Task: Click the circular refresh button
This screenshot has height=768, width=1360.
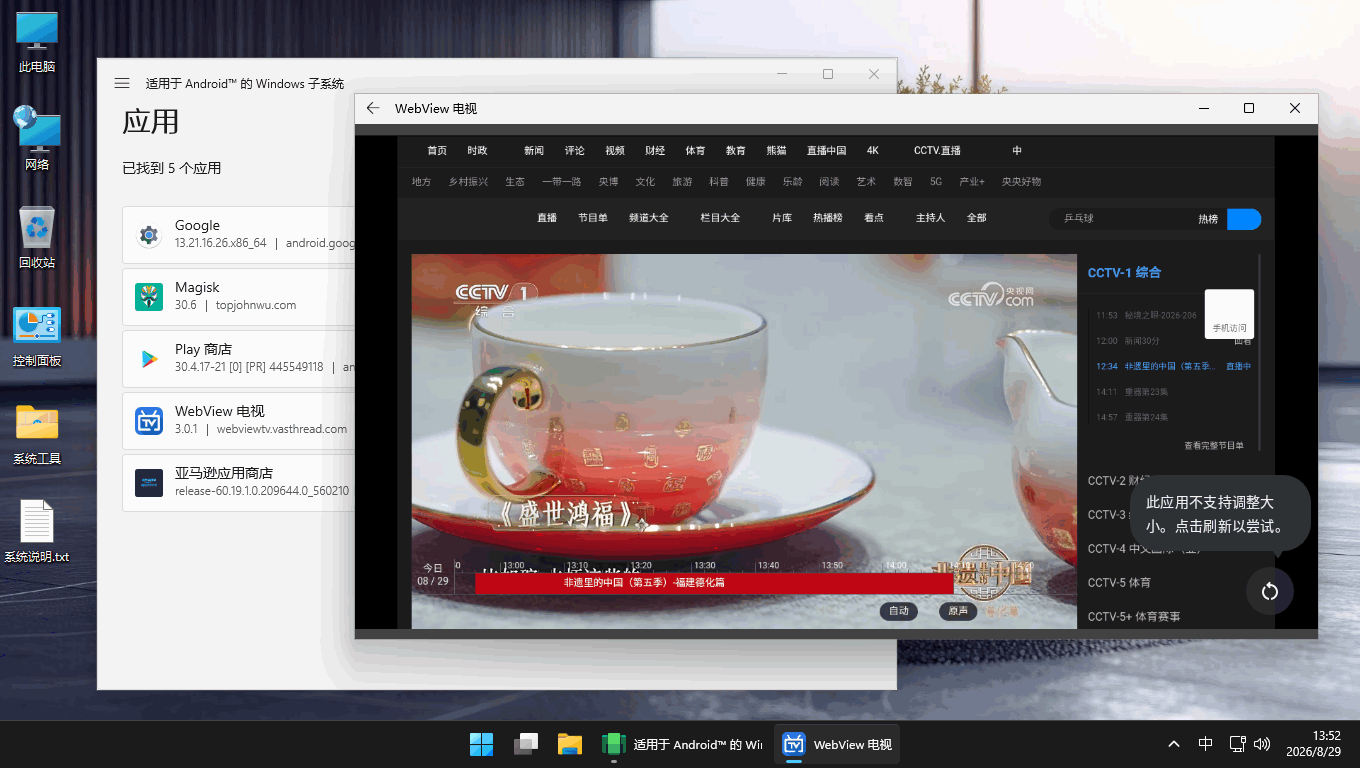Action: pyautogui.click(x=1270, y=591)
